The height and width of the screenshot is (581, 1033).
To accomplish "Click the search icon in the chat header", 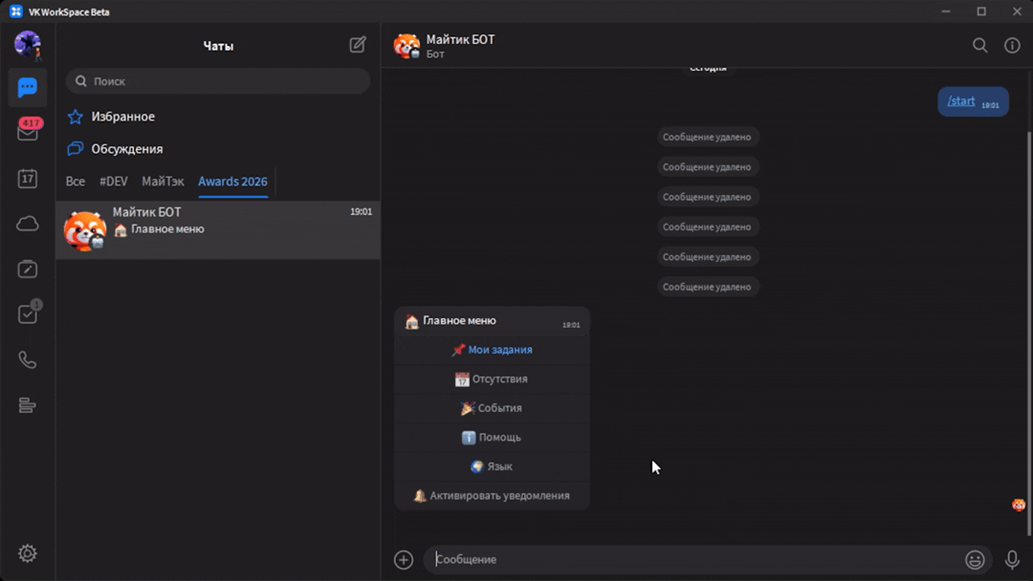I will click(x=980, y=45).
